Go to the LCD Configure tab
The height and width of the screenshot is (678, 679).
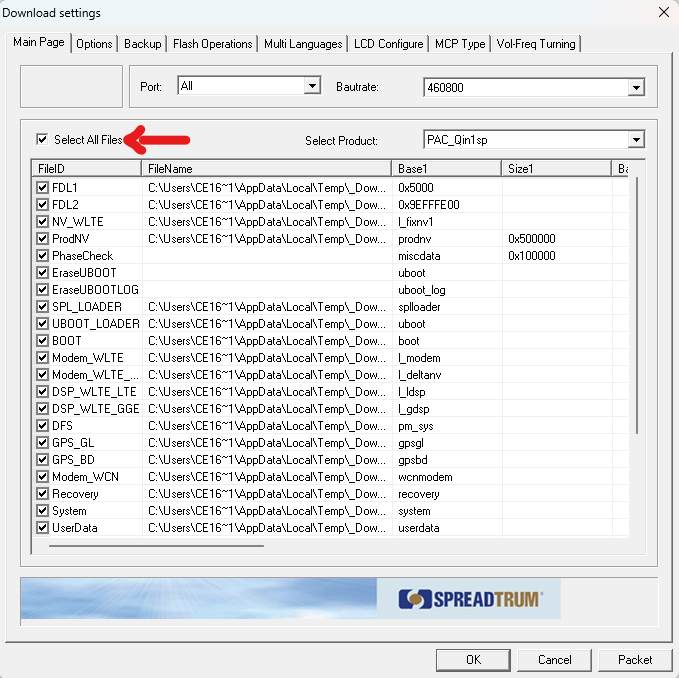[x=387, y=44]
